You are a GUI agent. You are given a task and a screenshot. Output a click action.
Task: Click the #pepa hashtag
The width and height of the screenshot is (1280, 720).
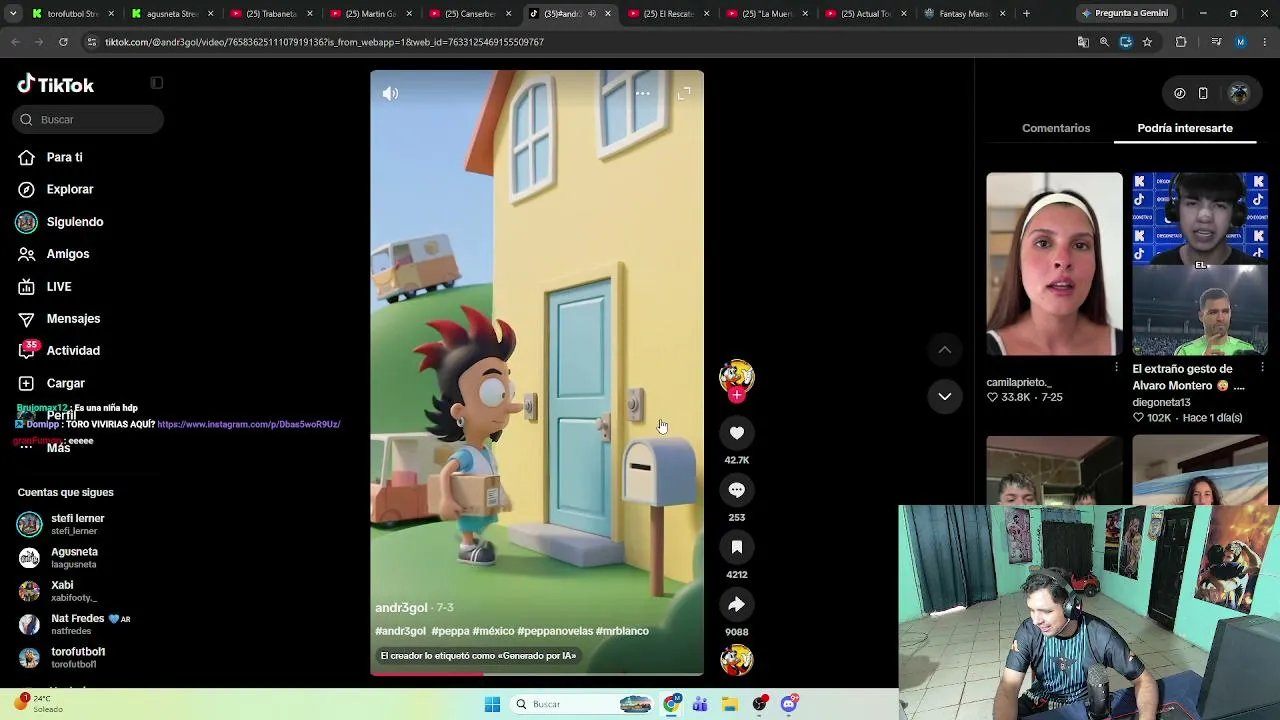pos(450,631)
